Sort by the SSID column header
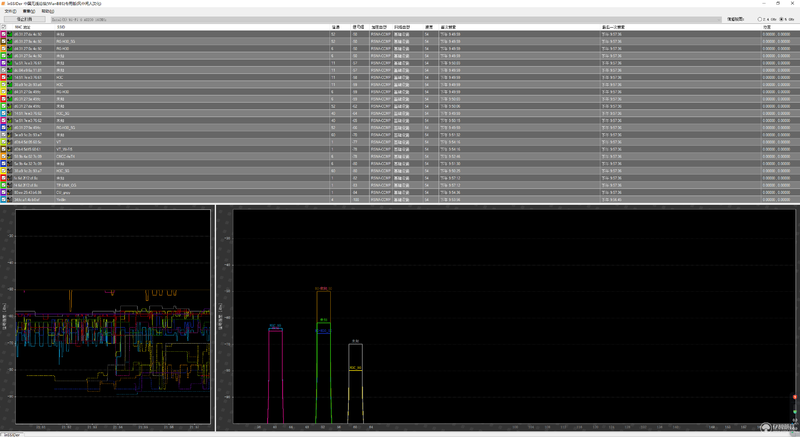The image size is (800, 437). (61, 27)
